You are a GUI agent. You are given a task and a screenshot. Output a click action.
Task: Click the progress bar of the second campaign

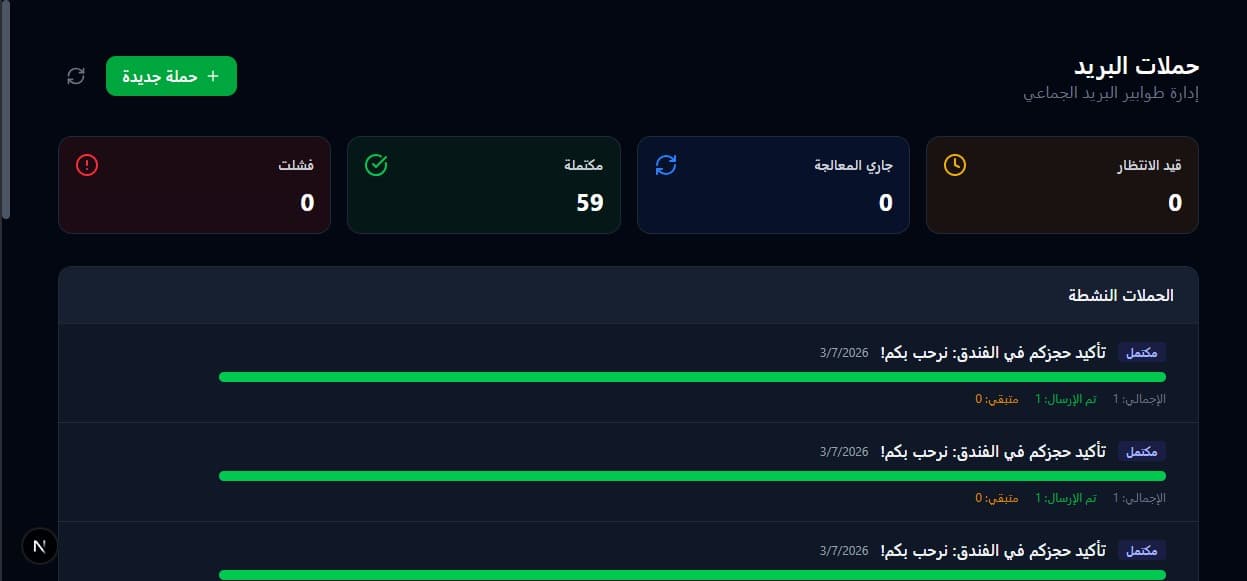tap(692, 476)
